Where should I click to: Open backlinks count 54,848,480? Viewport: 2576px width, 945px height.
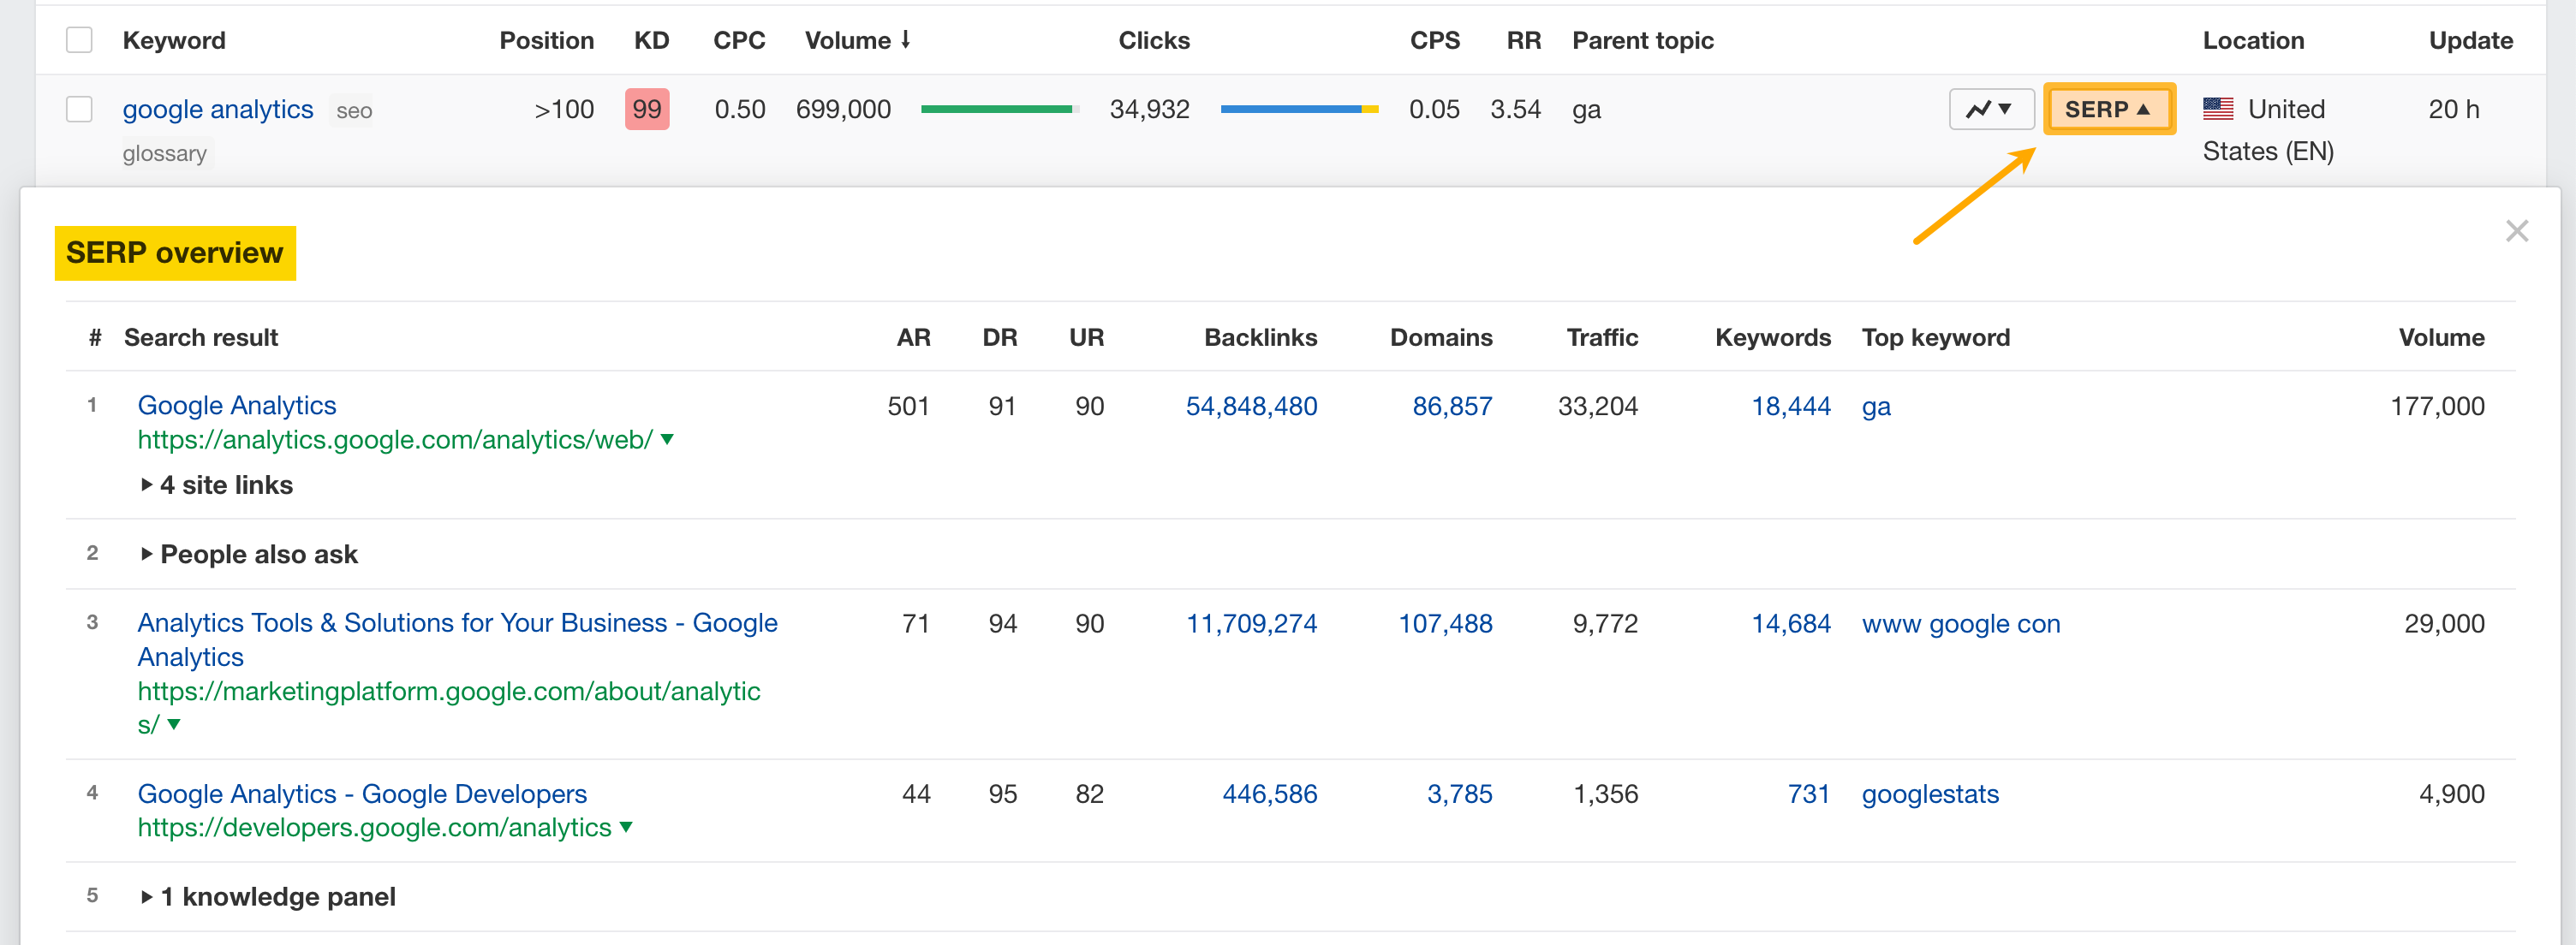1251,406
